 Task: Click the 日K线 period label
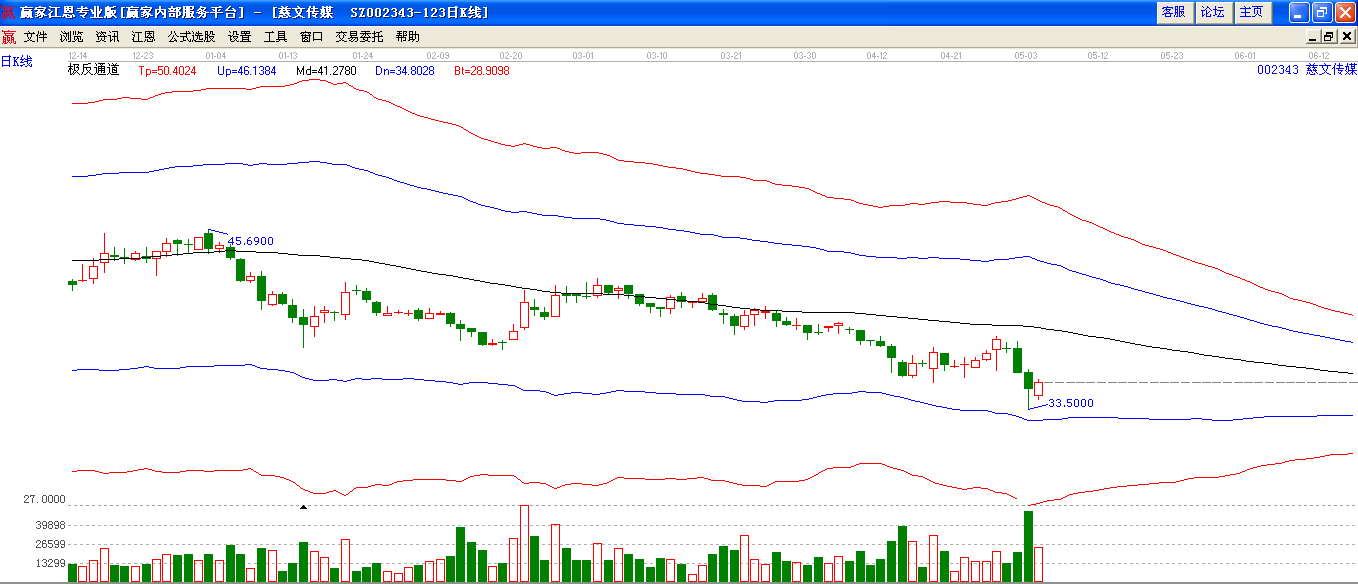click(17, 62)
